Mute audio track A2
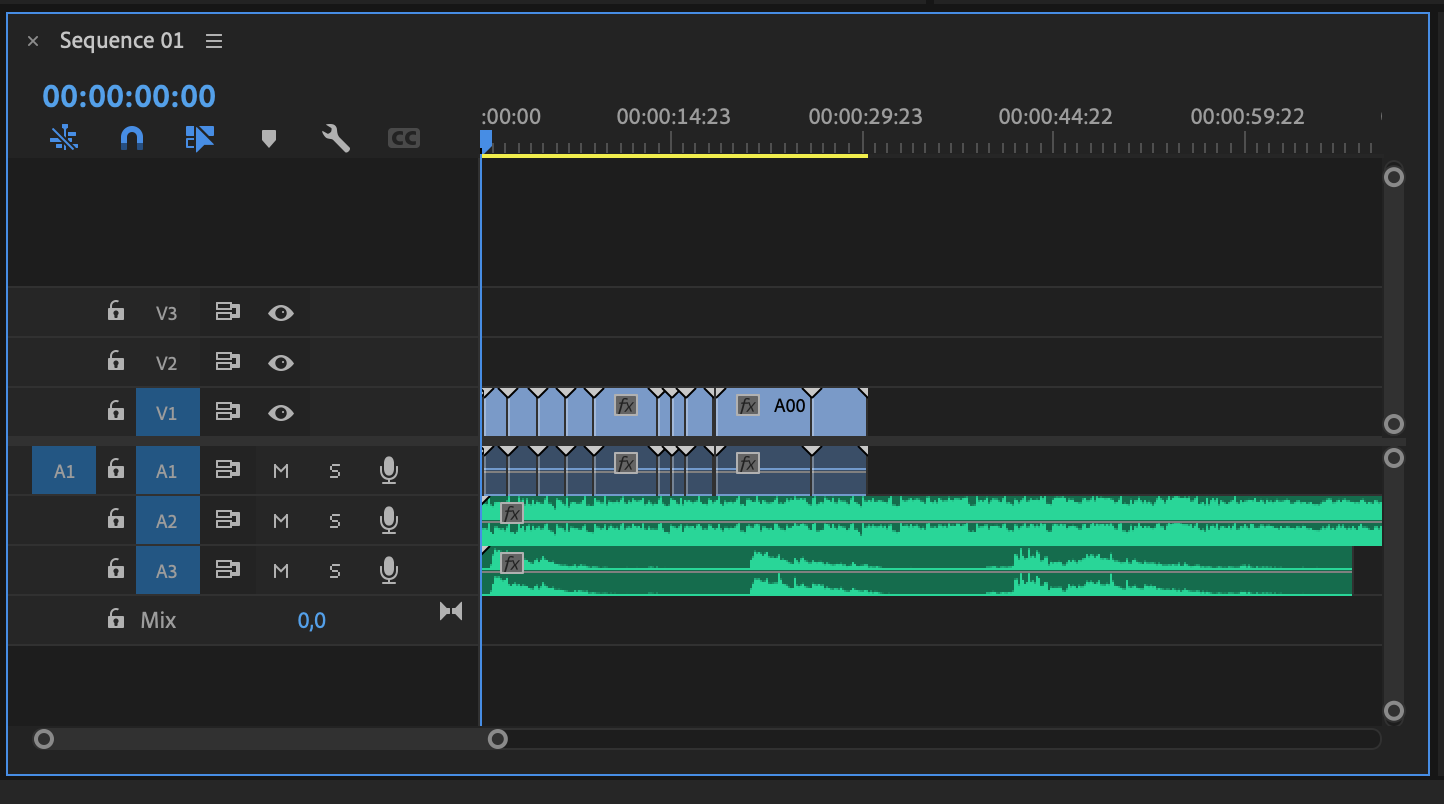The image size is (1444, 804). click(x=281, y=521)
